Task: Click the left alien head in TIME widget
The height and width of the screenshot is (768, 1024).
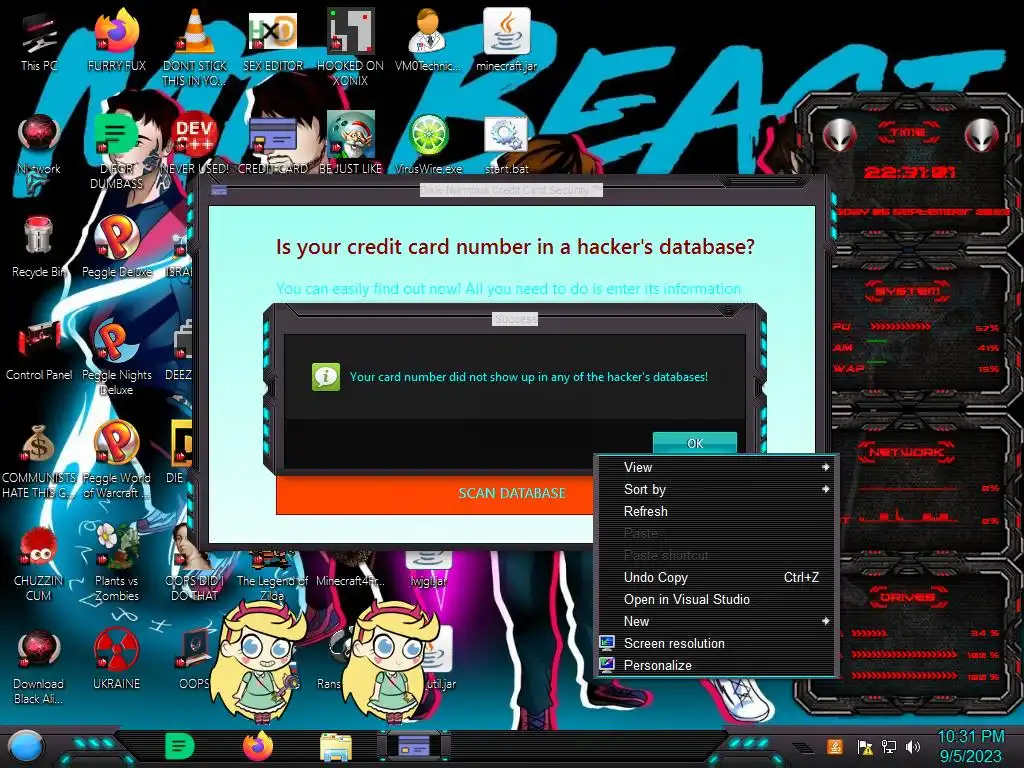Action: coord(839,136)
